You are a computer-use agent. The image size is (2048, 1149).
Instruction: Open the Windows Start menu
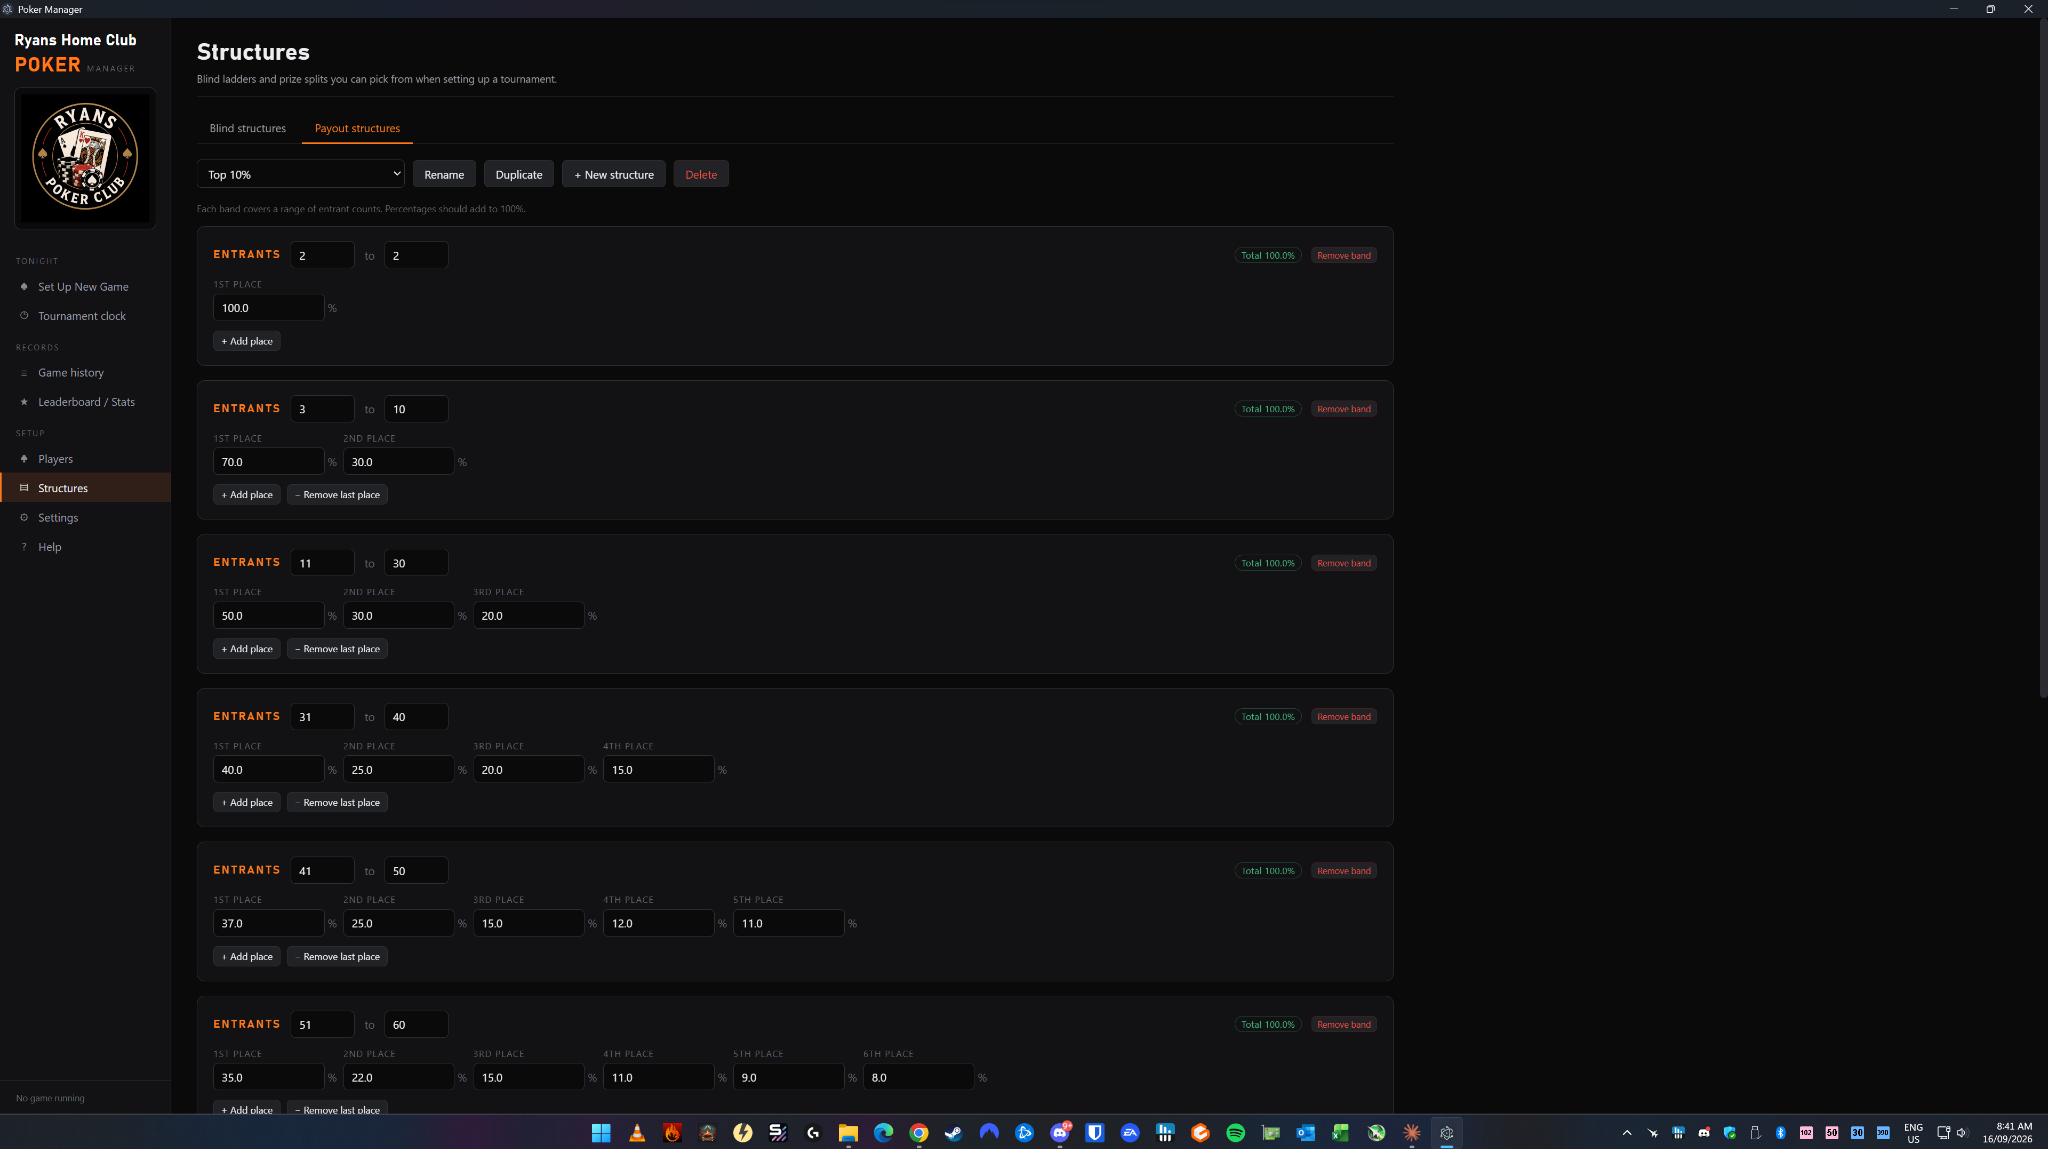tap(601, 1132)
